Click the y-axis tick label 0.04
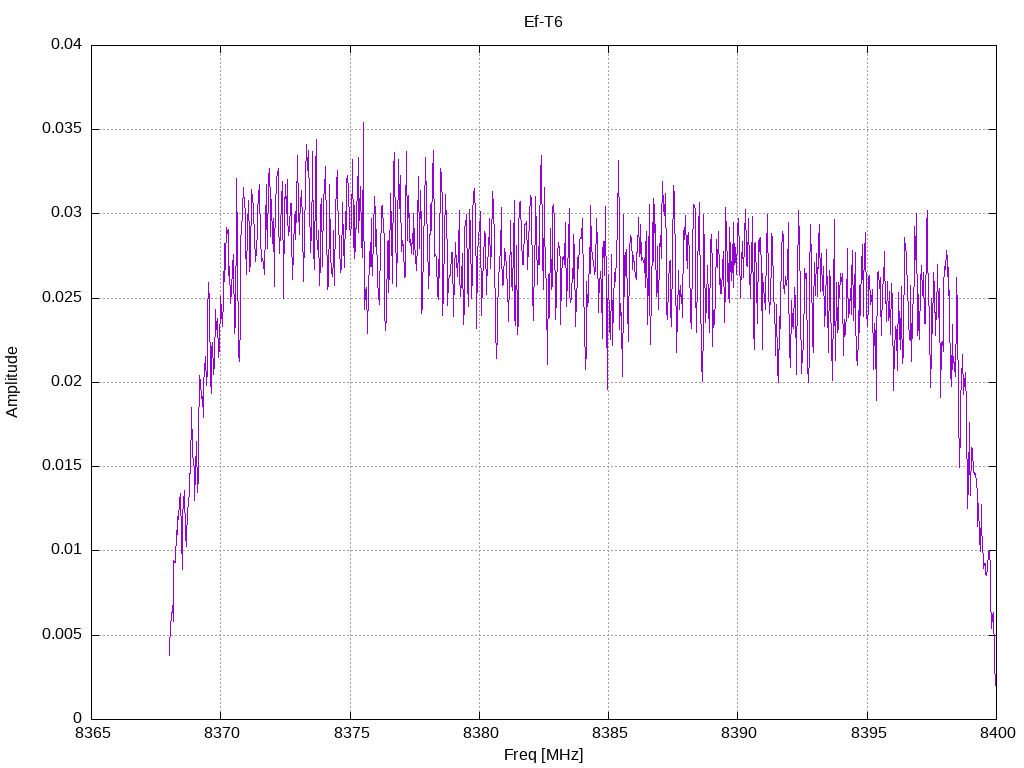 tap(67, 44)
